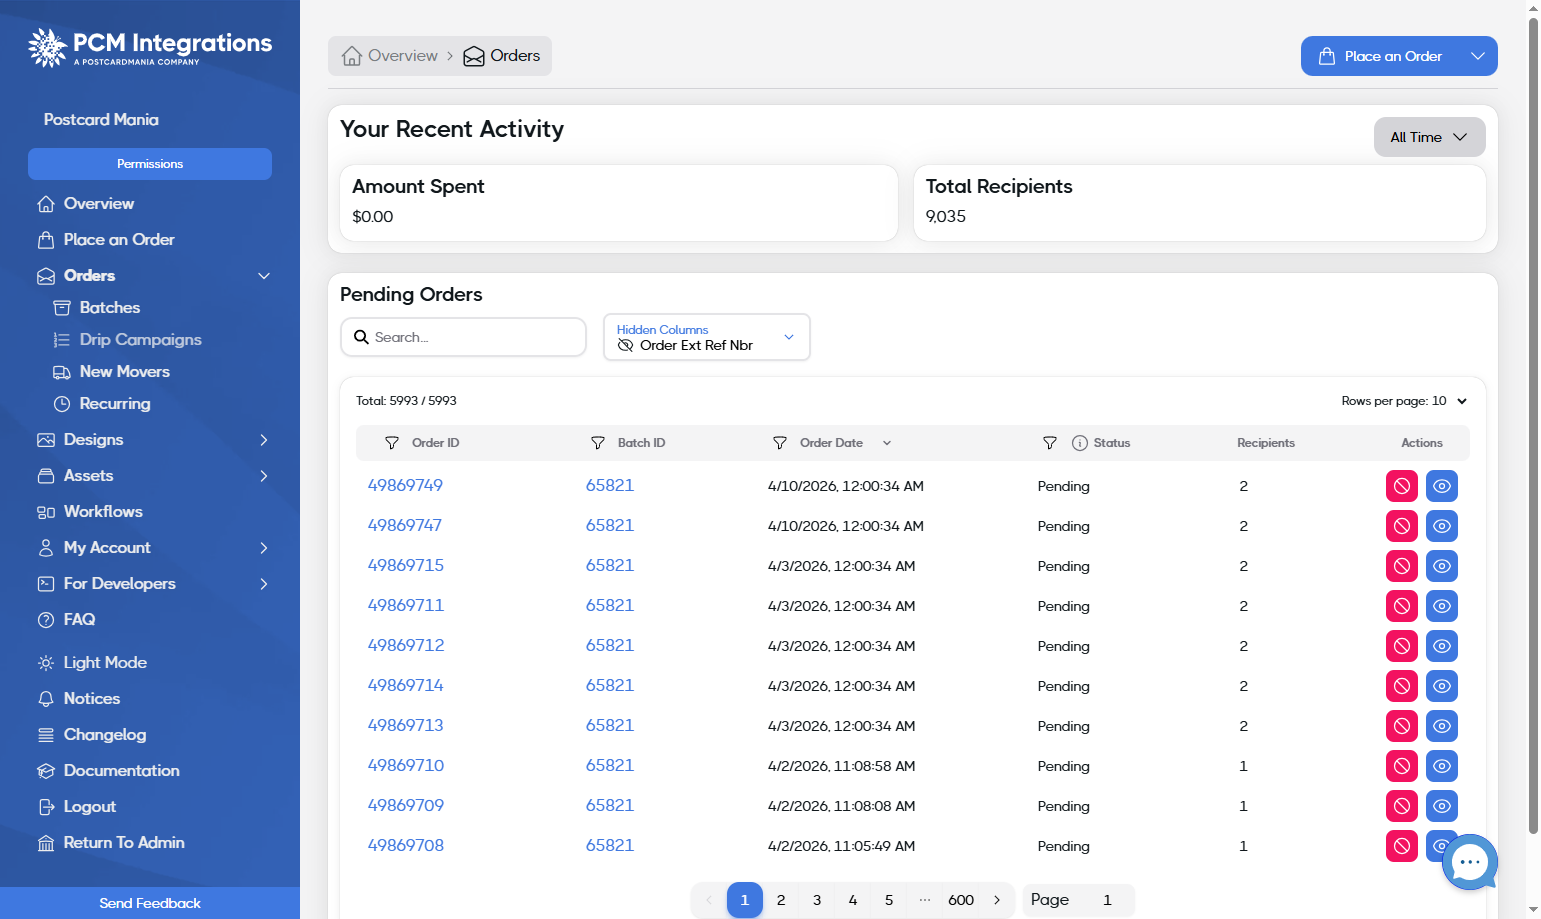Open Batches in sidebar

[x=97, y=308]
